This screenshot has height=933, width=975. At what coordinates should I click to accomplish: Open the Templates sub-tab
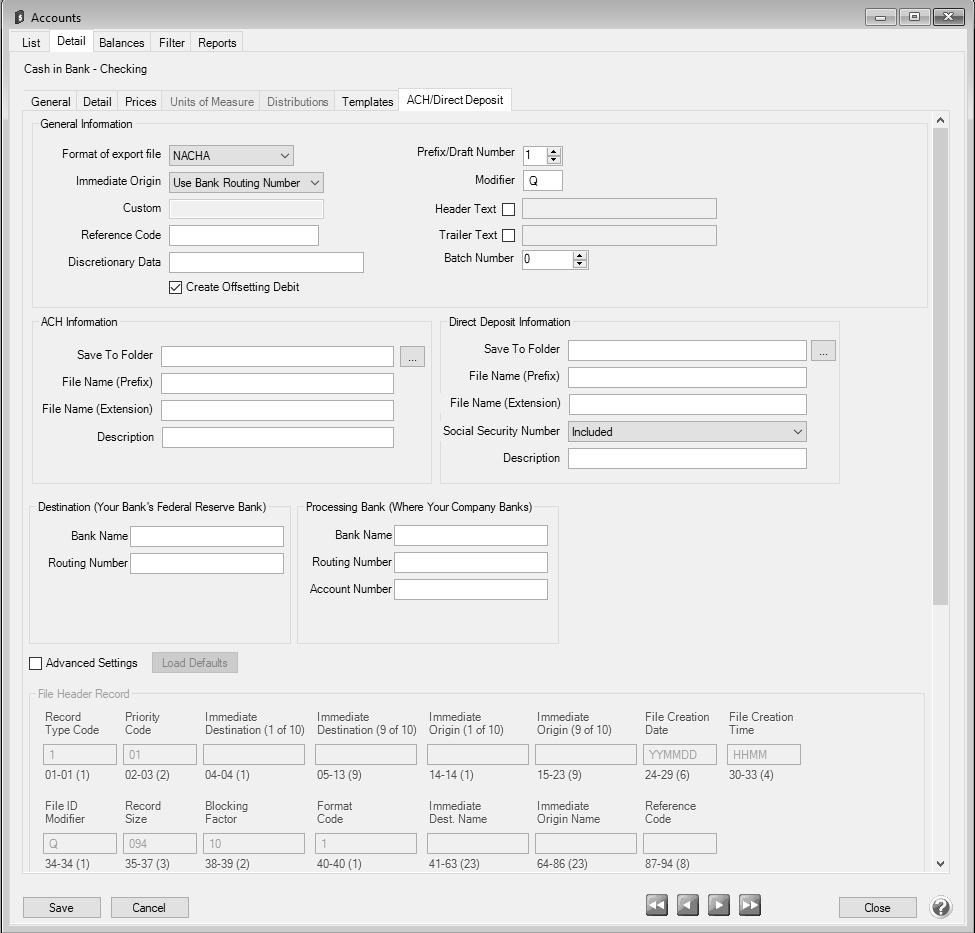coord(367,102)
